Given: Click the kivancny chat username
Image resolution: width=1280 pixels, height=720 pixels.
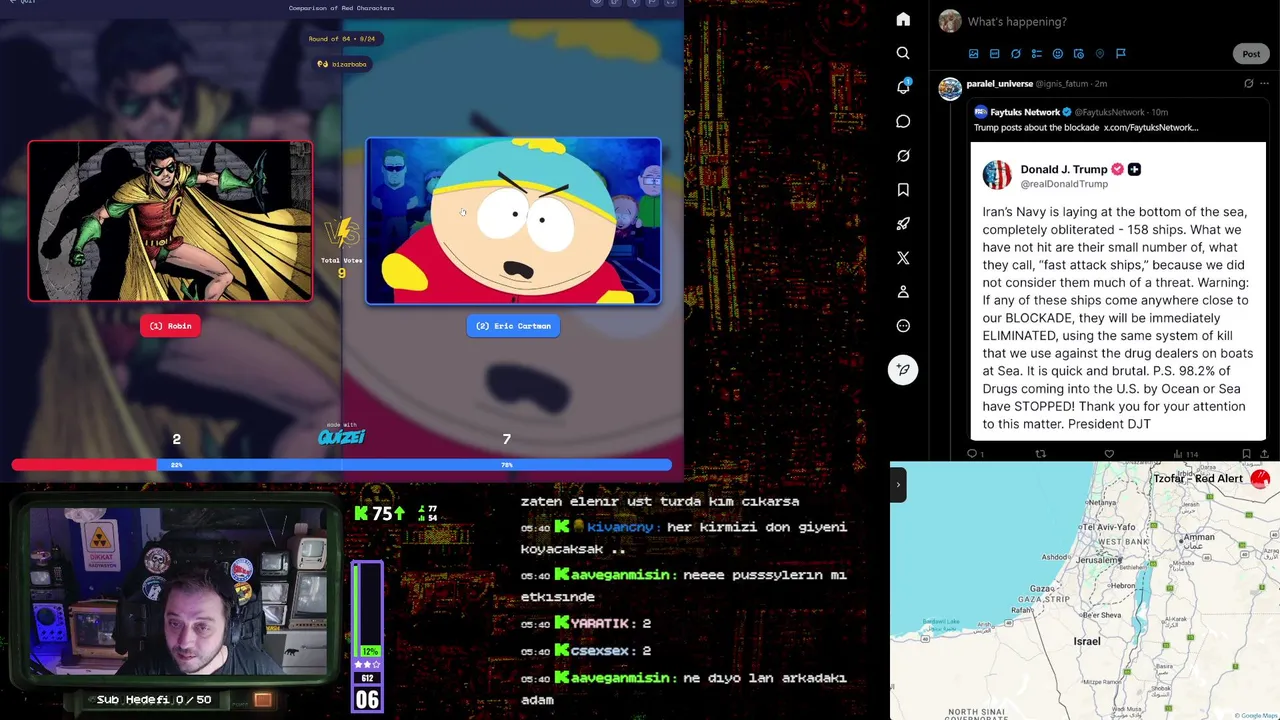Looking at the screenshot, I should [x=620, y=527].
